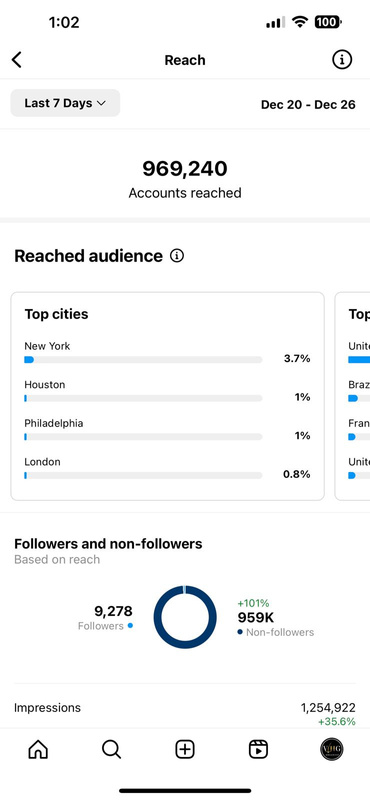Expand the Last 7 Days dropdown
Viewport: 370px width, 800px height.
(65, 103)
